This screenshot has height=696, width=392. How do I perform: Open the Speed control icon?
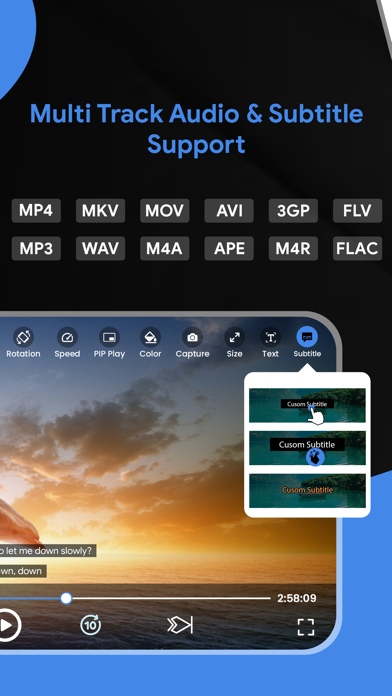(x=67, y=338)
